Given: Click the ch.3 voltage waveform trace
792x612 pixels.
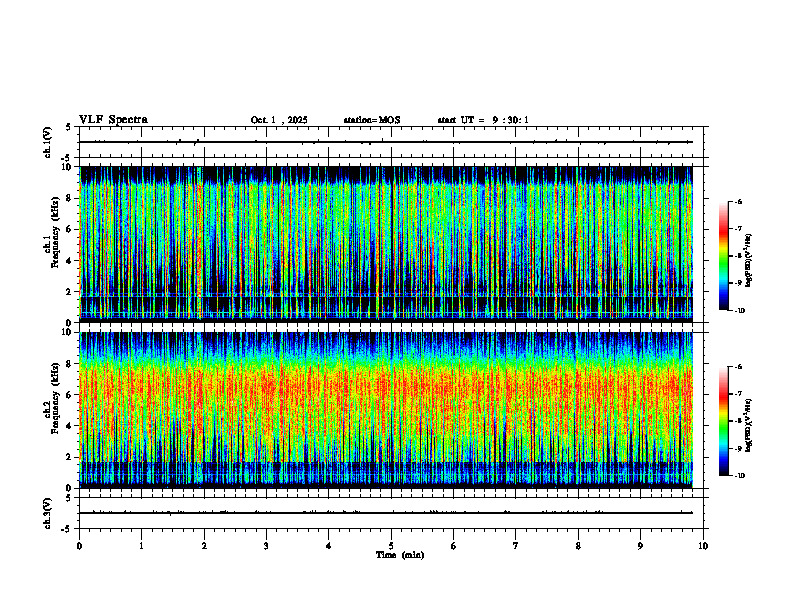Looking at the screenshot, I should (x=386, y=513).
